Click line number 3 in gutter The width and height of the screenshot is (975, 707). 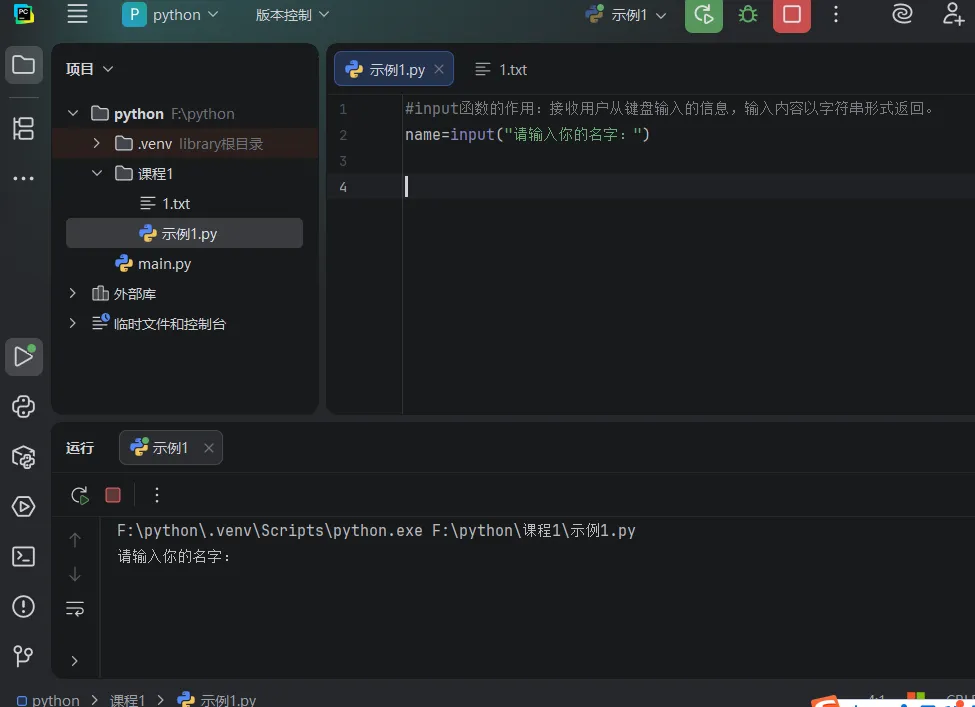click(x=343, y=161)
